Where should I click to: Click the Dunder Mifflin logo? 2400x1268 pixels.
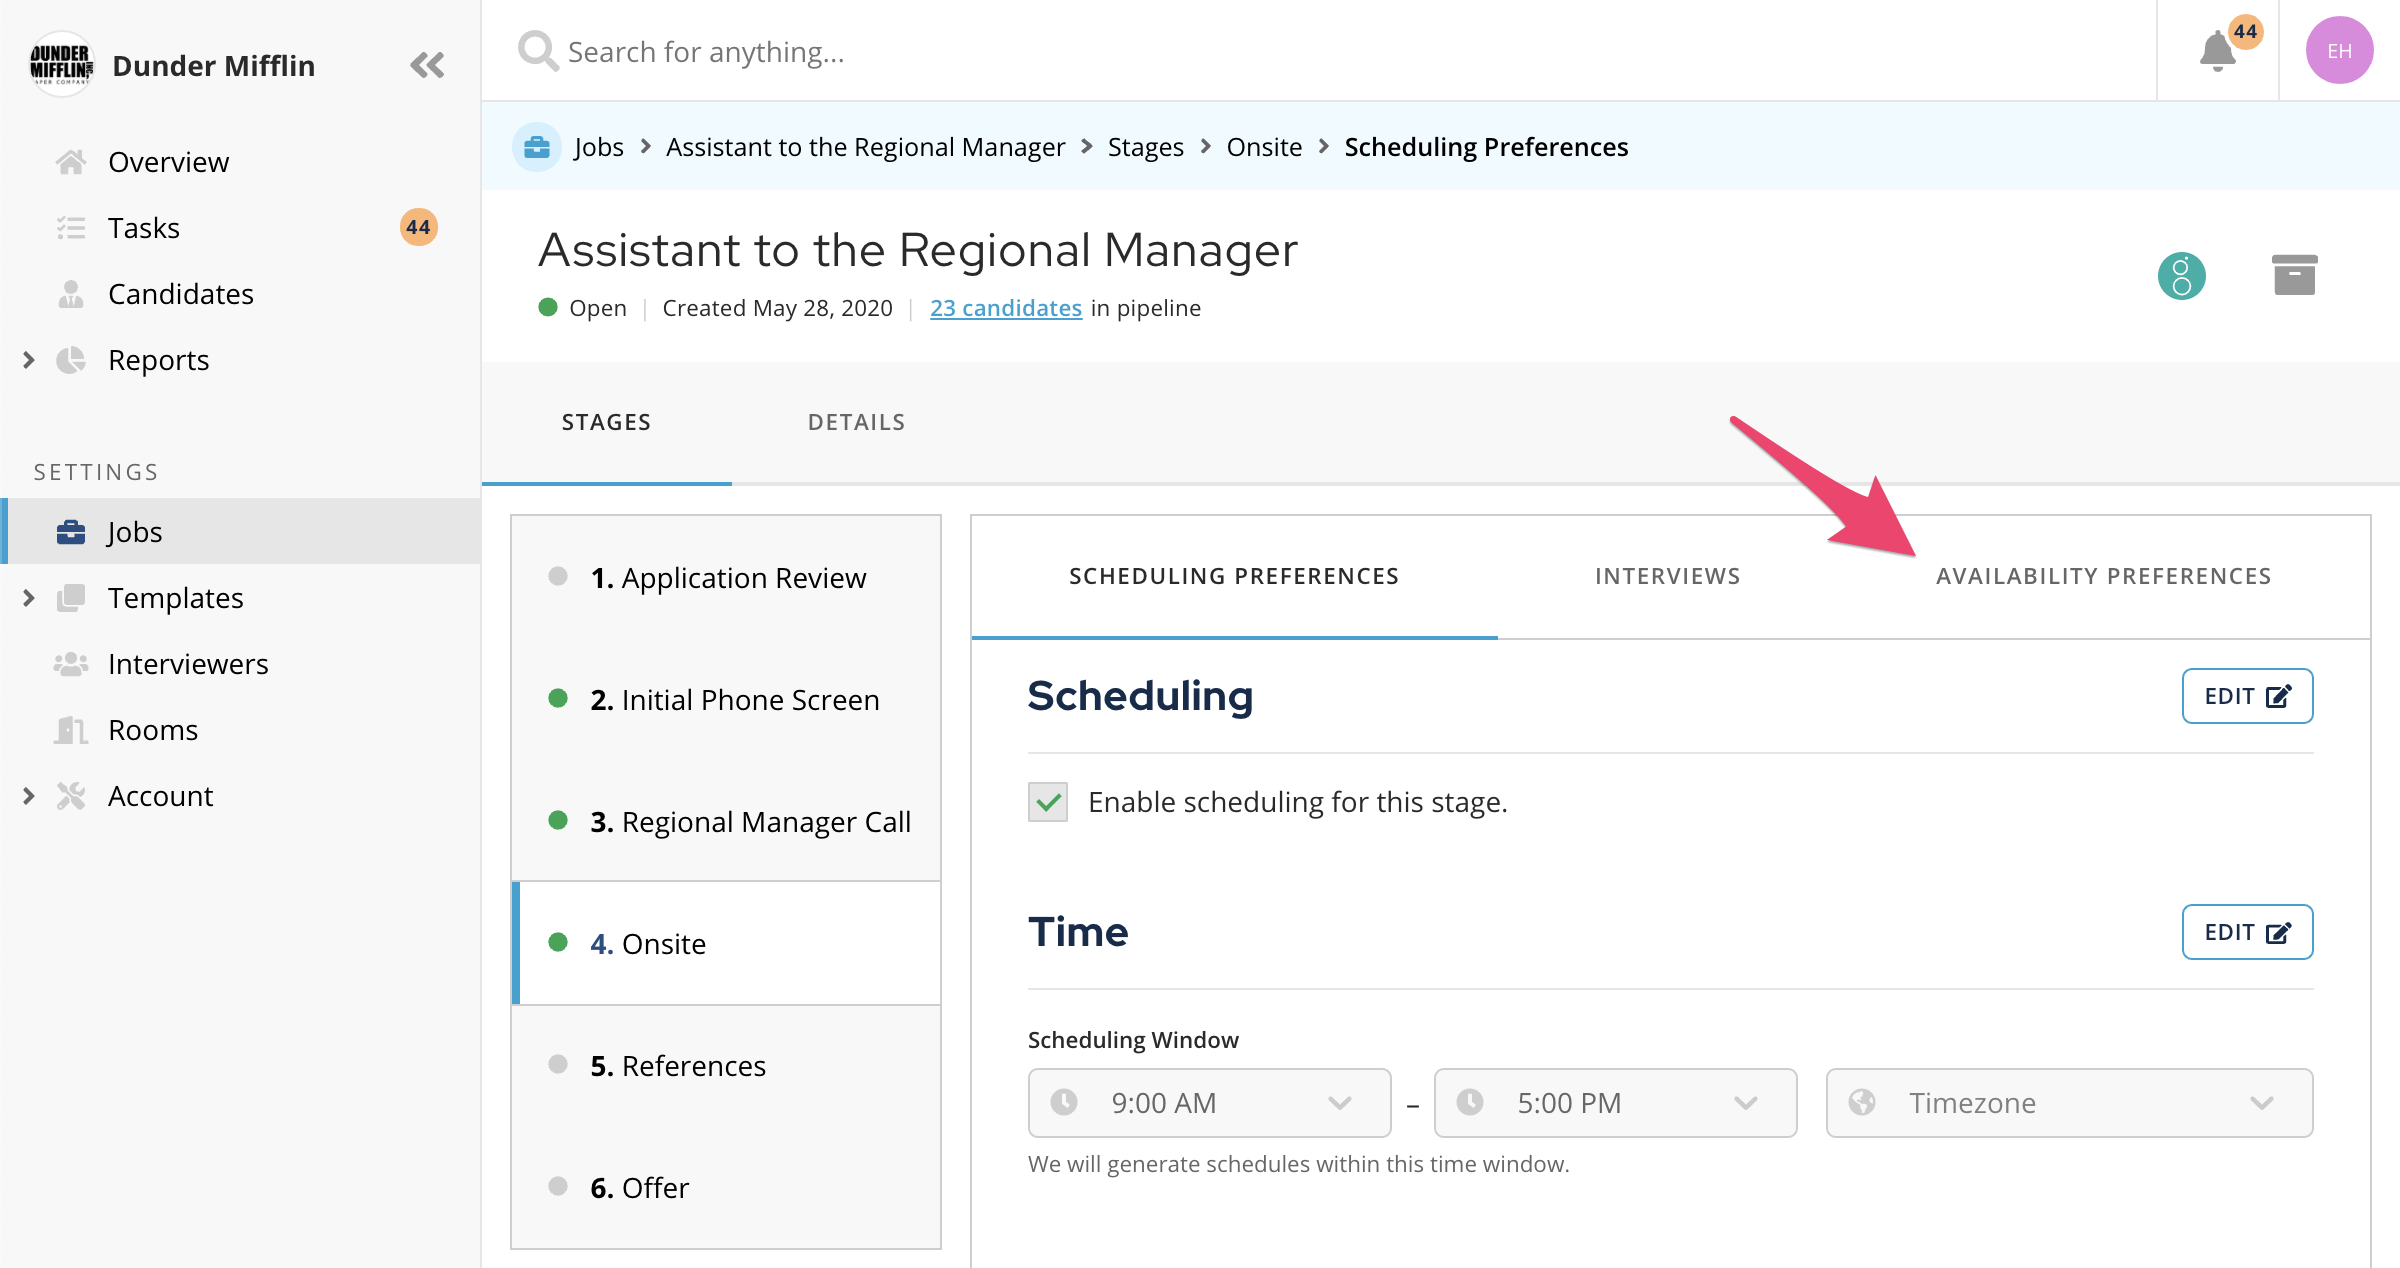pyautogui.click(x=61, y=65)
